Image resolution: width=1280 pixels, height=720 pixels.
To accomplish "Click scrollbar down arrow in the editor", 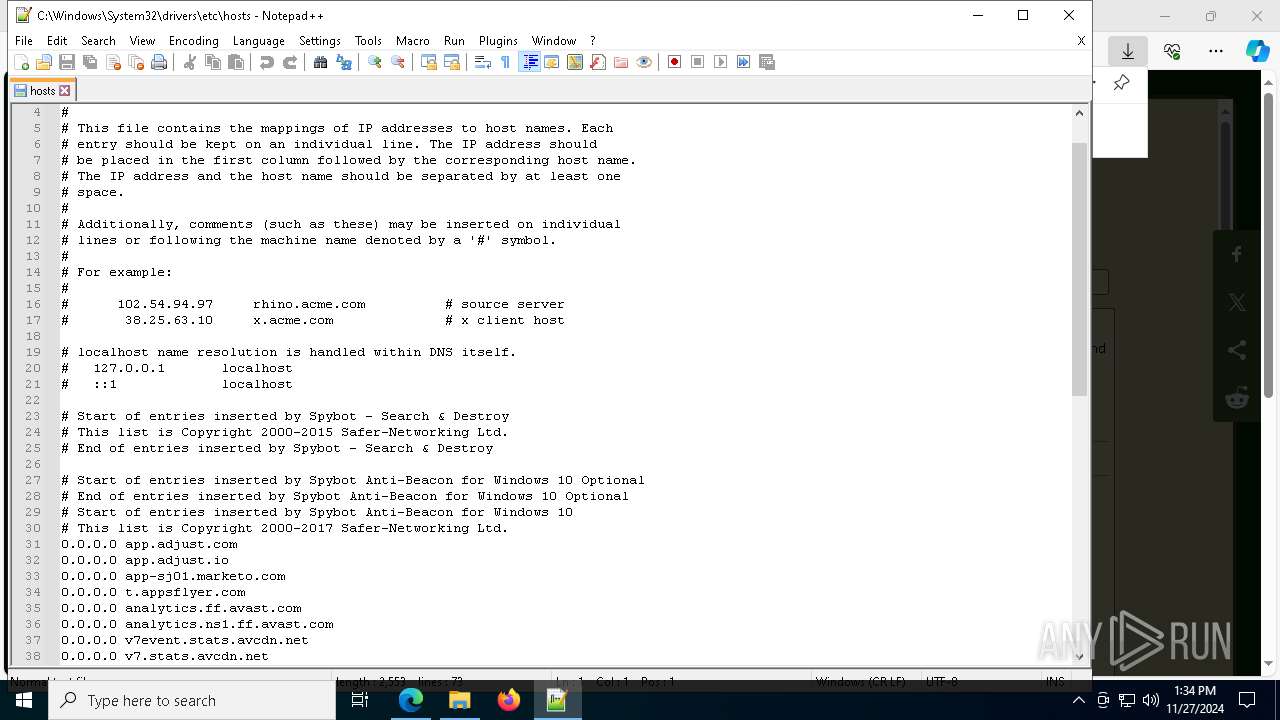I will tap(1079, 656).
